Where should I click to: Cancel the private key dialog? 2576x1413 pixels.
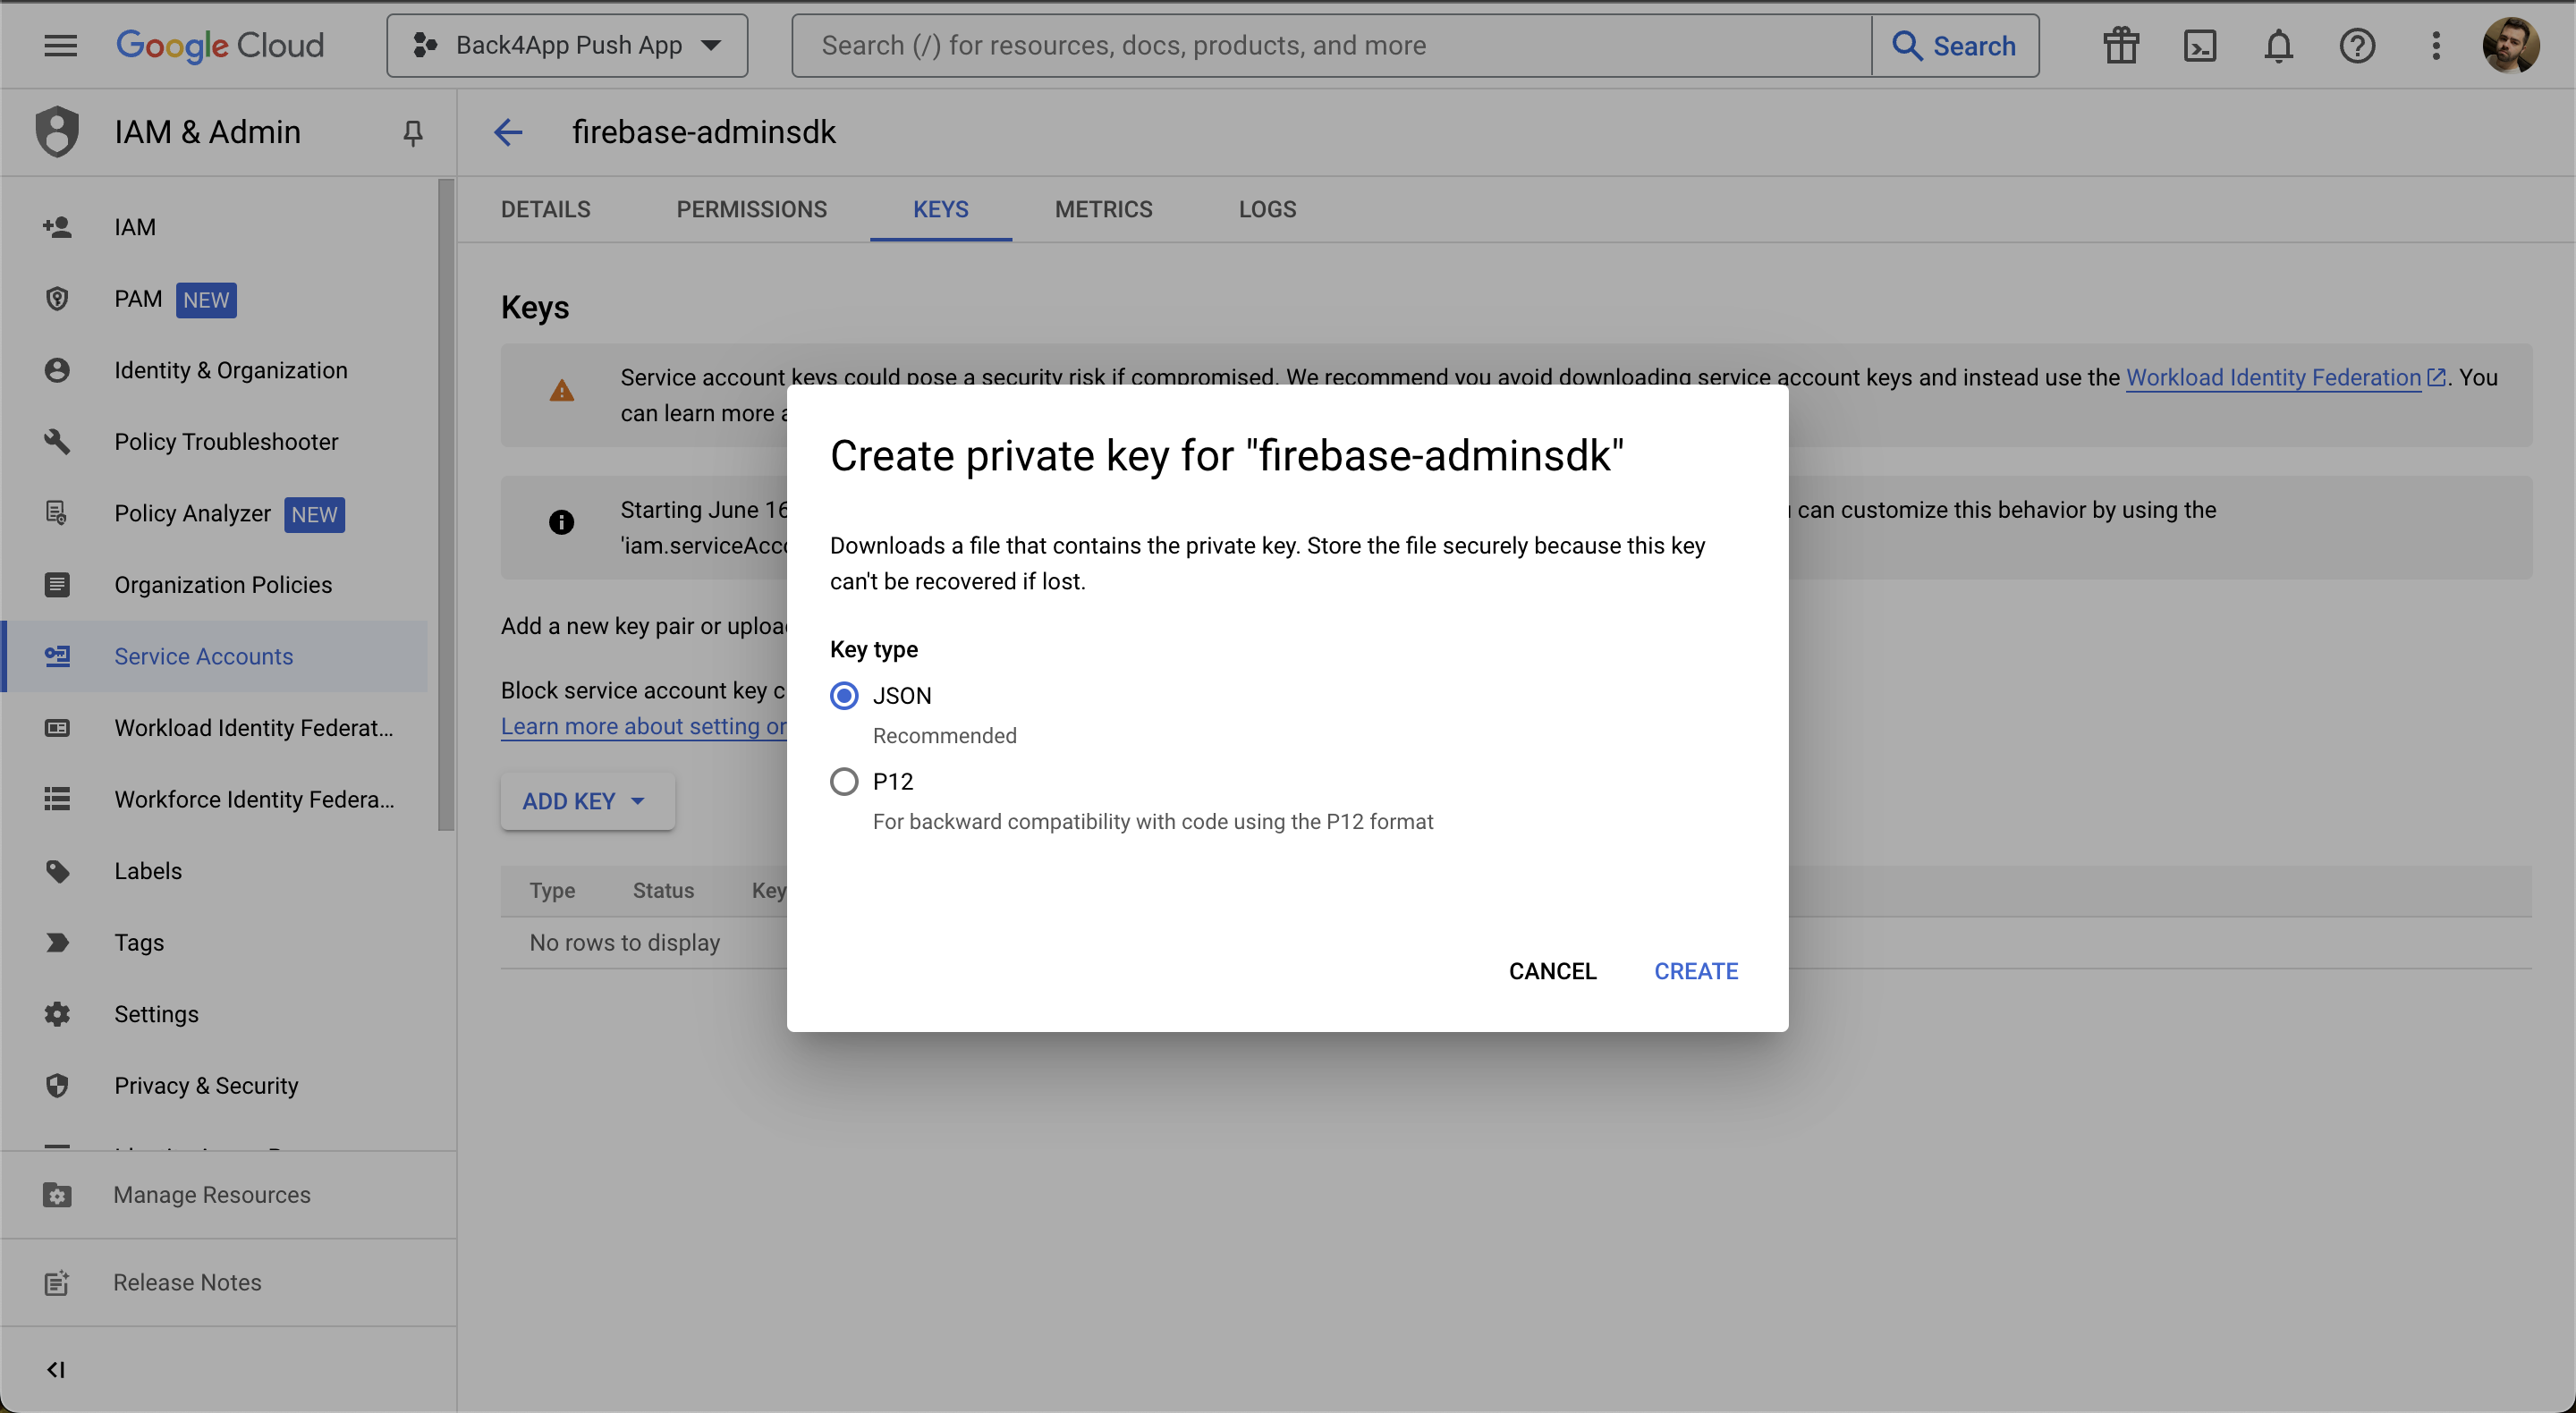click(x=1552, y=970)
